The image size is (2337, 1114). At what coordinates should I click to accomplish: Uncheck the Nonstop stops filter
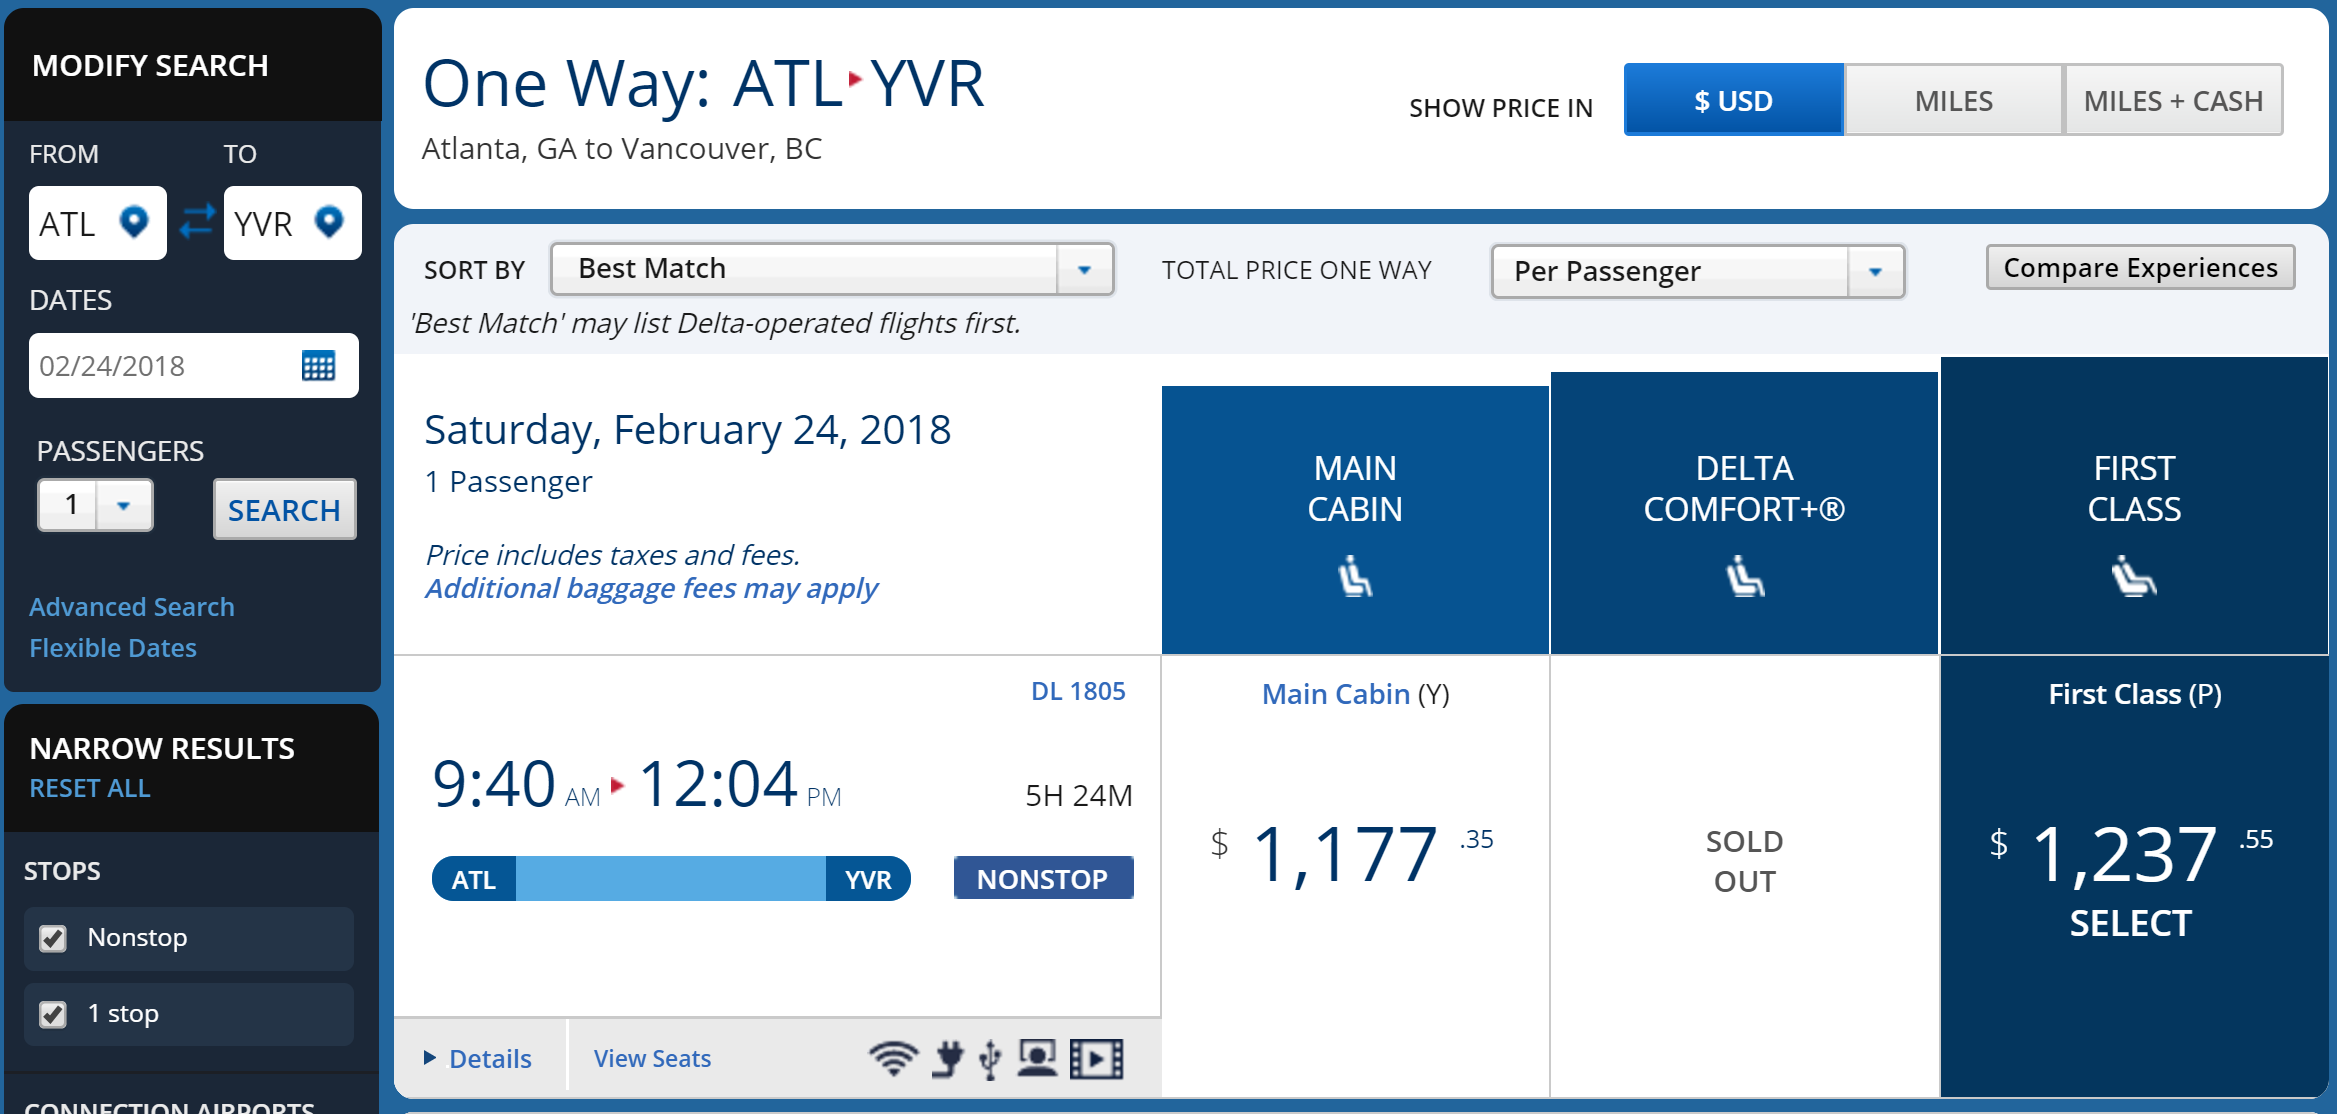(x=53, y=938)
